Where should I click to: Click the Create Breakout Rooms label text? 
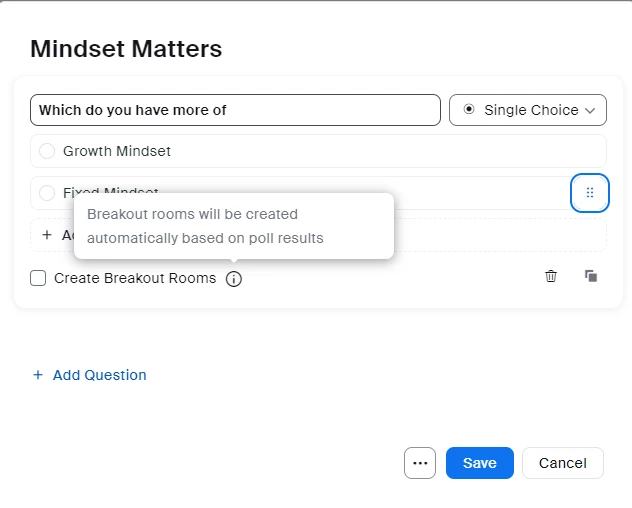coord(135,279)
